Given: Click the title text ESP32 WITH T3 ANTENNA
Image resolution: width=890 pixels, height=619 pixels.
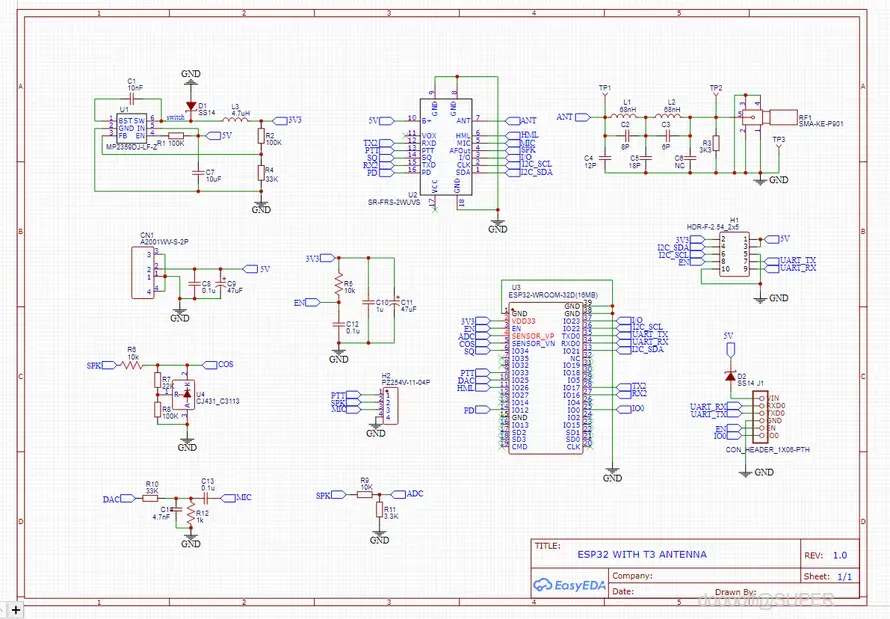Looking at the screenshot, I should [x=642, y=554].
